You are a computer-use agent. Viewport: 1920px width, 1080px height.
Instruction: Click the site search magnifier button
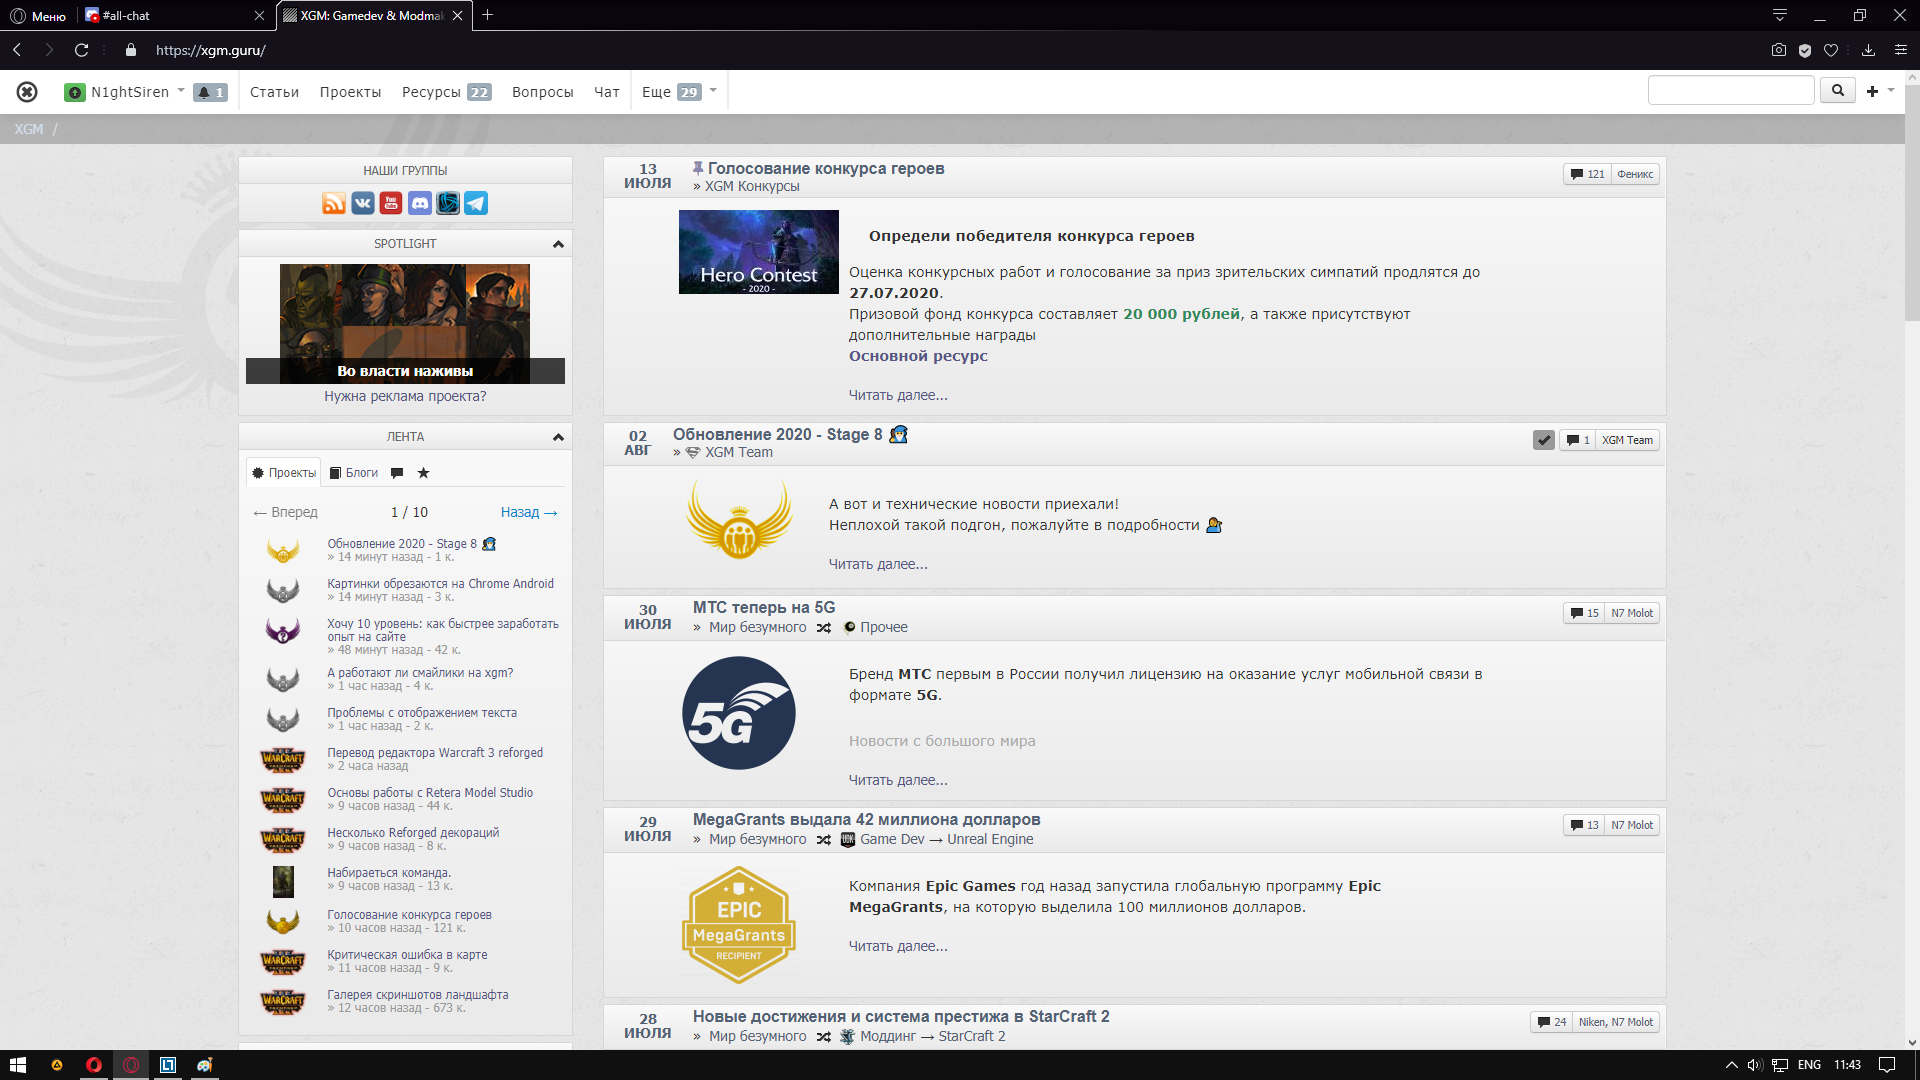coord(1837,91)
